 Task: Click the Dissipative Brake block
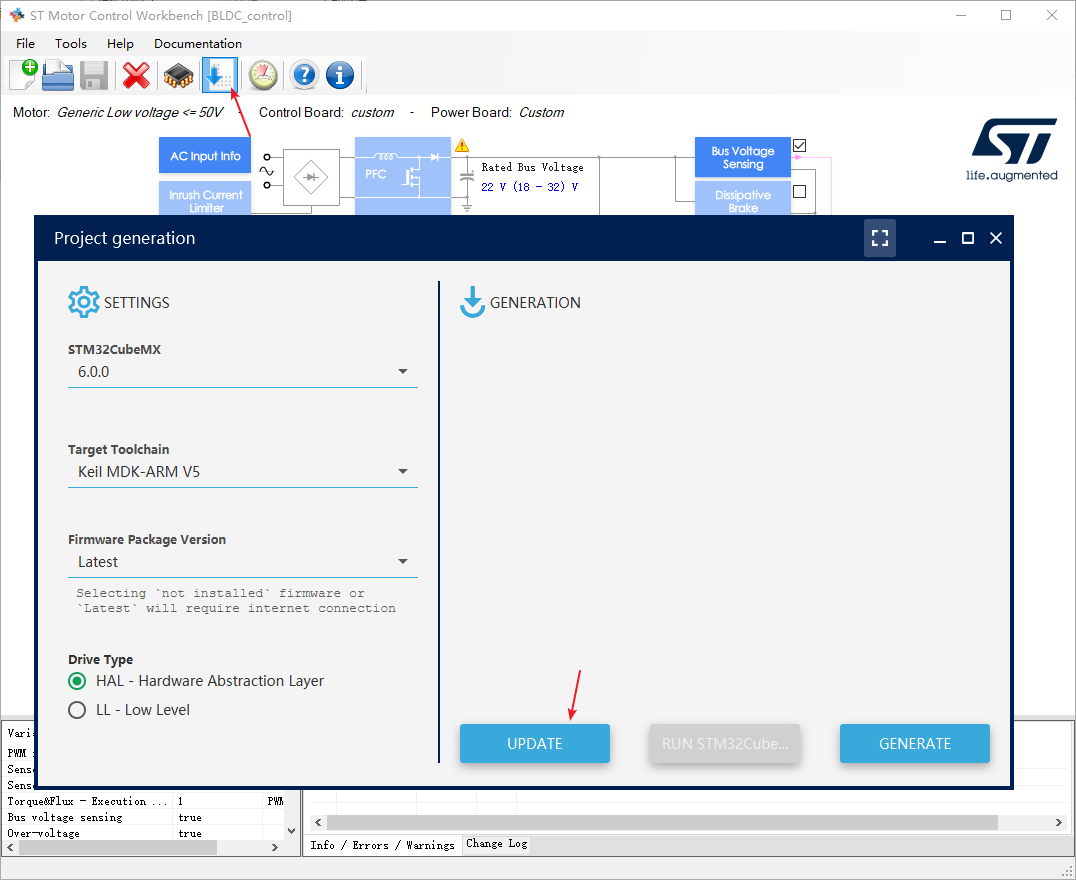click(742, 199)
